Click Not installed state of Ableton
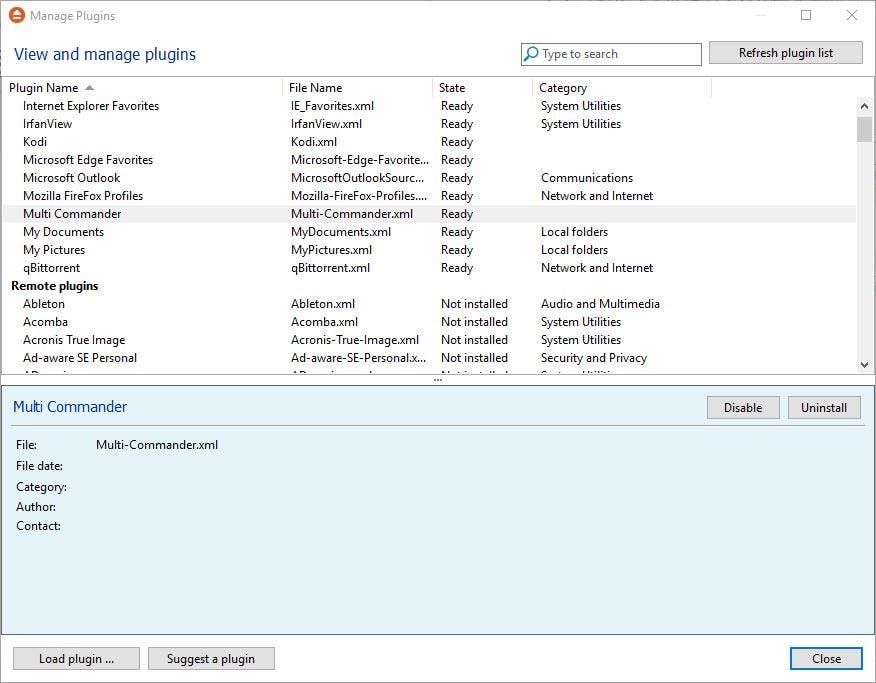 pos(474,304)
